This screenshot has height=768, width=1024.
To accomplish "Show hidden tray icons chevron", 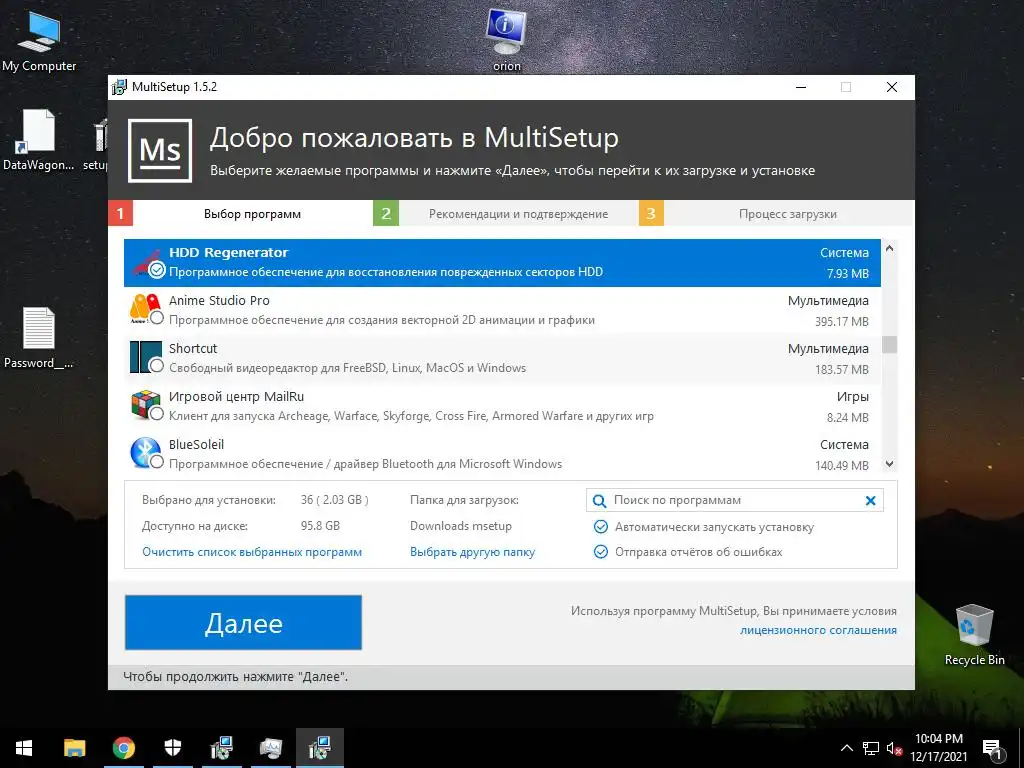I will [x=846, y=748].
